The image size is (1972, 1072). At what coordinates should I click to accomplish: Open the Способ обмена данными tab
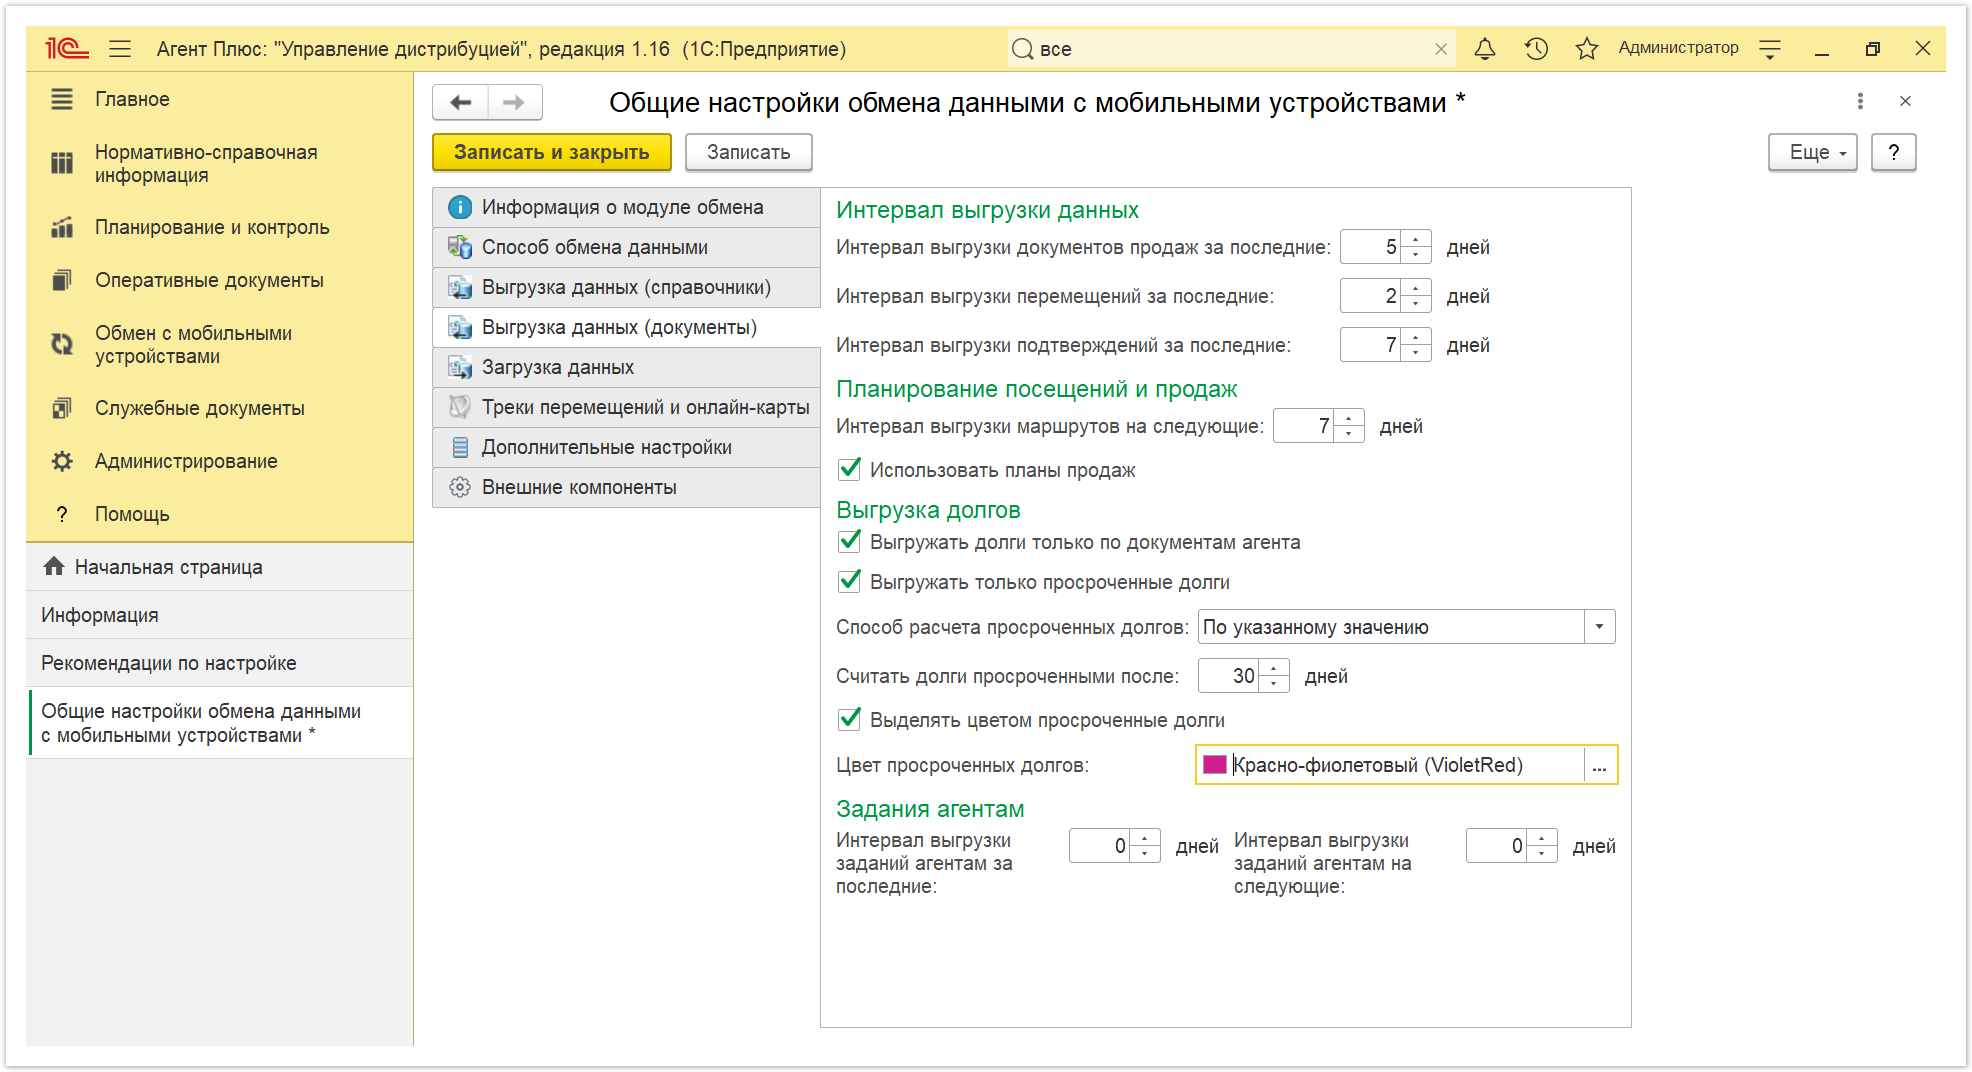pyautogui.click(x=626, y=247)
